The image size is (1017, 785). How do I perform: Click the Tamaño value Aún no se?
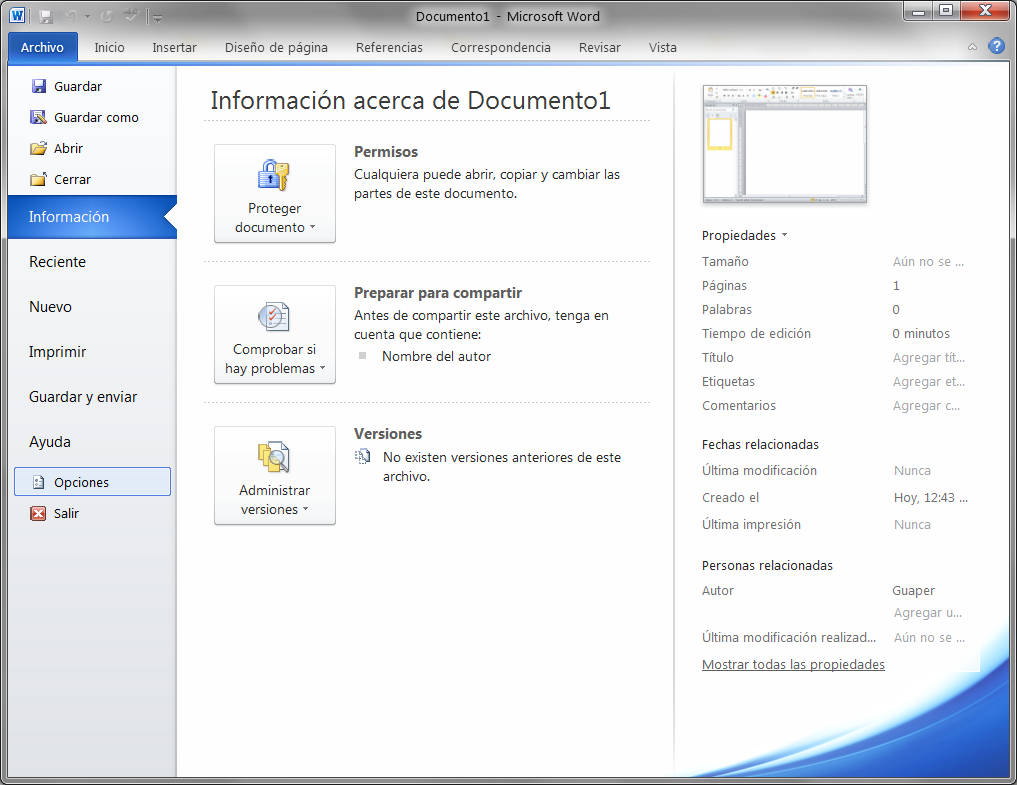coord(928,261)
